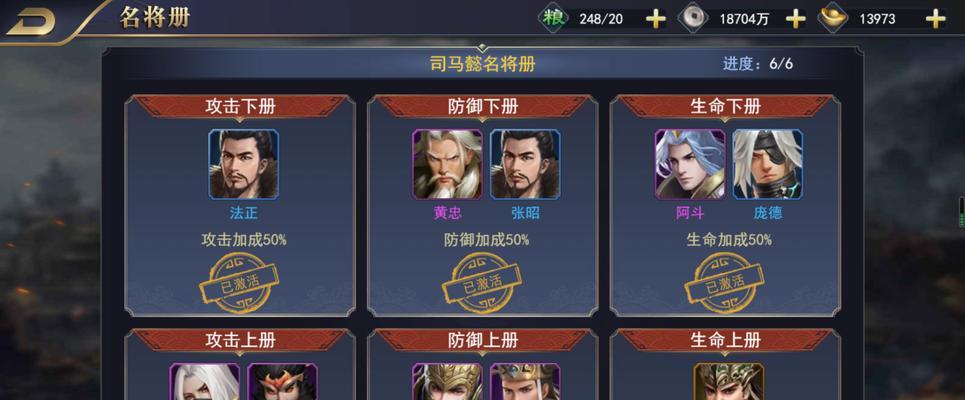Select 阿斗 portrait in 生命下册
The image size is (965, 400).
(x=690, y=164)
